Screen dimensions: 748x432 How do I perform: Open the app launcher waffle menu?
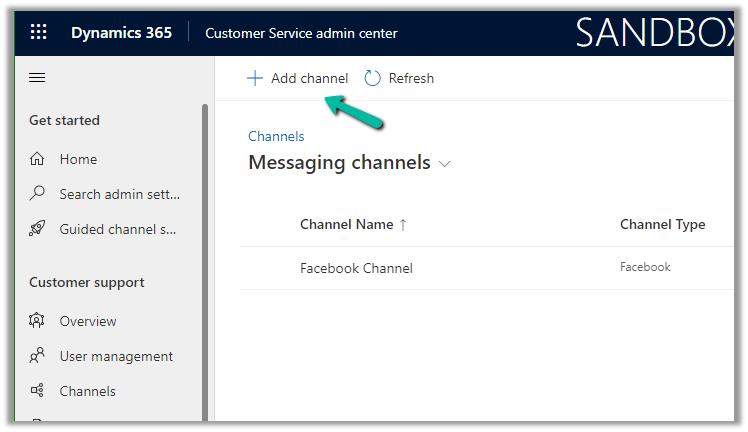[38, 33]
